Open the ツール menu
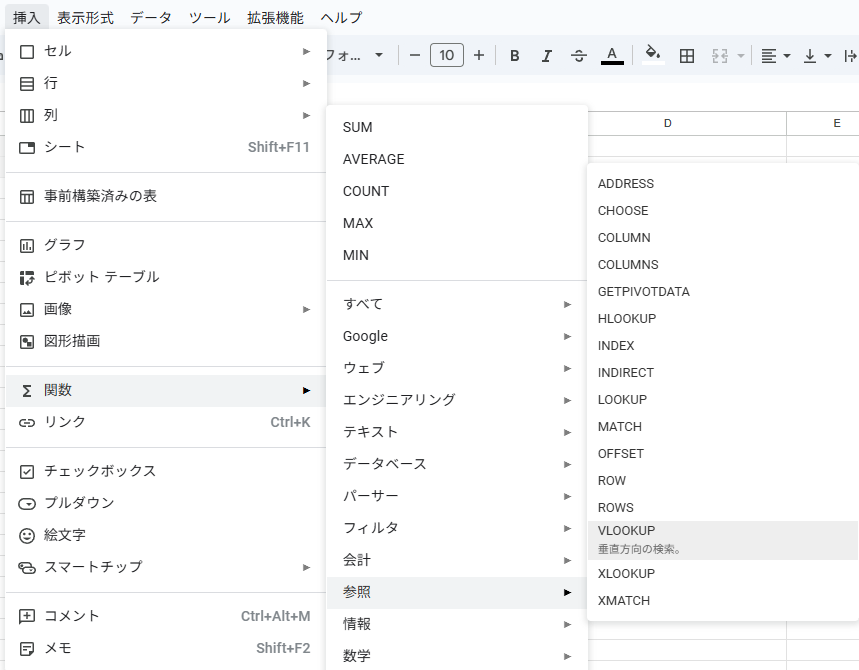Viewport: 859px width, 670px height. [209, 18]
